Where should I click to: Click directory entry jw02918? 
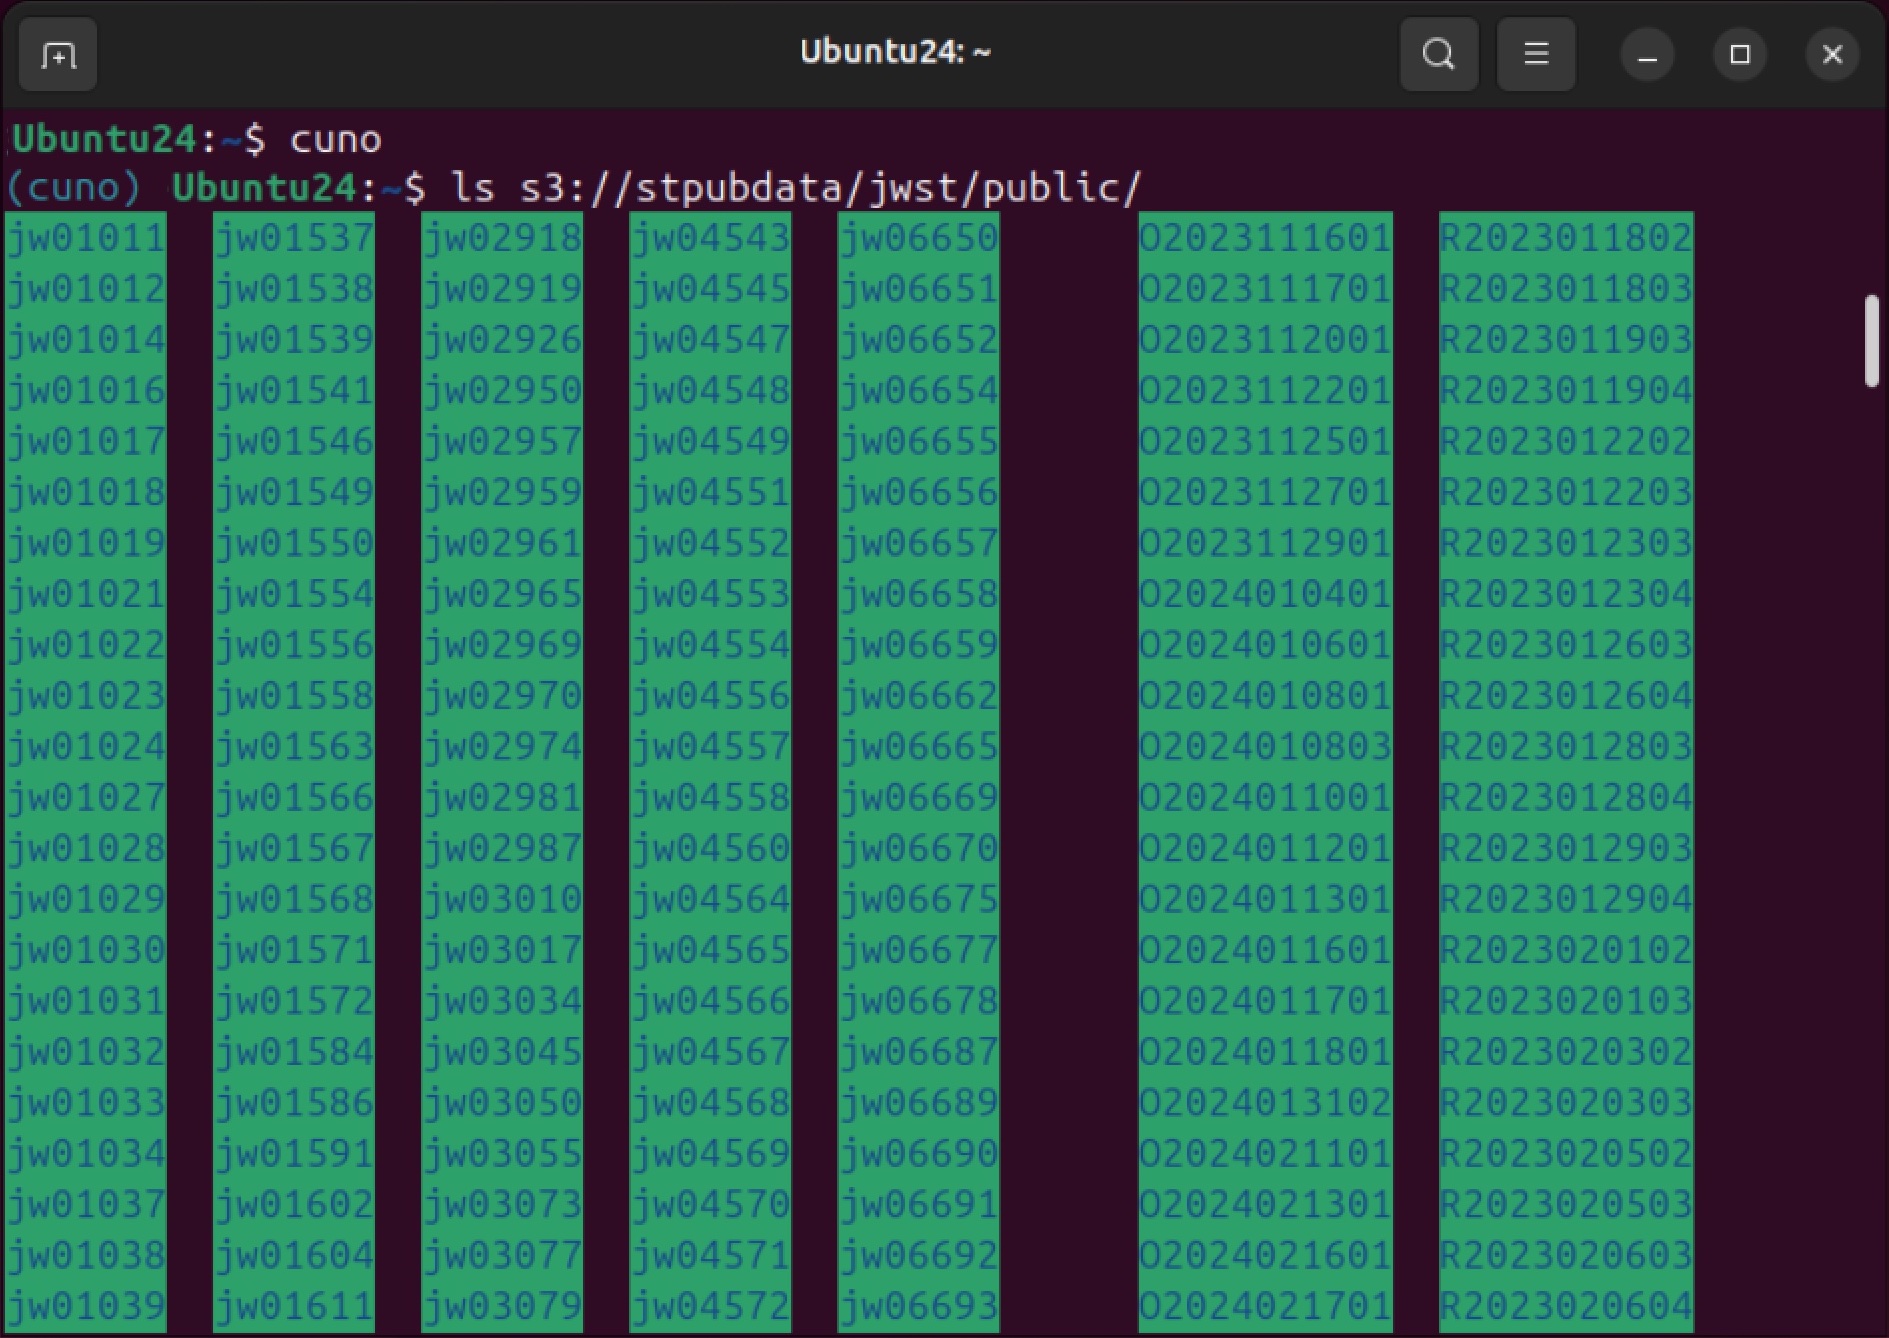502,238
